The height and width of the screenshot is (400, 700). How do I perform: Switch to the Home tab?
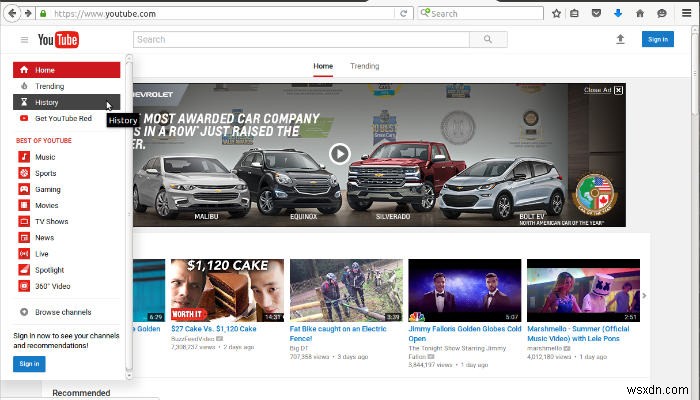point(323,66)
